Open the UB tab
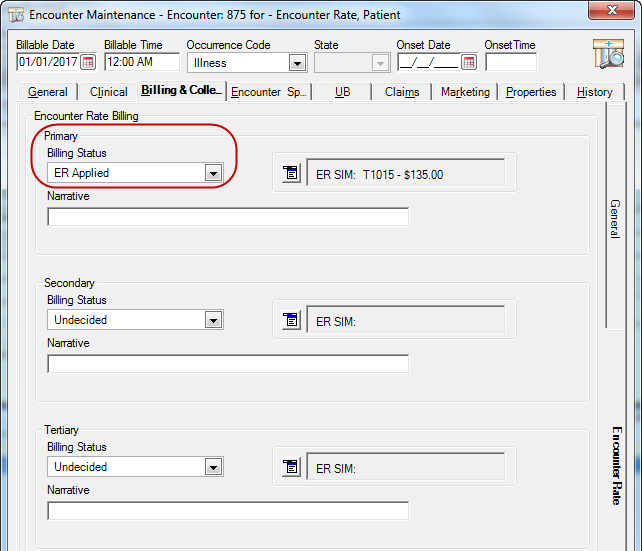The image size is (642, 551). click(342, 92)
